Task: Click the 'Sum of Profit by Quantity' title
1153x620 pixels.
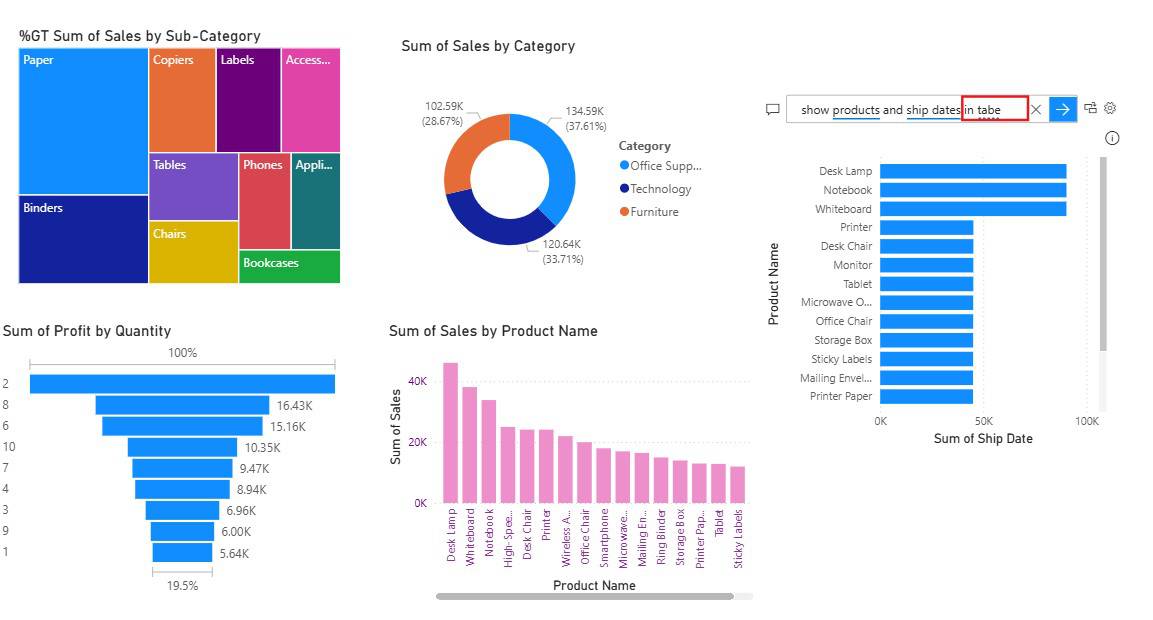Action: pyautogui.click(x=87, y=331)
